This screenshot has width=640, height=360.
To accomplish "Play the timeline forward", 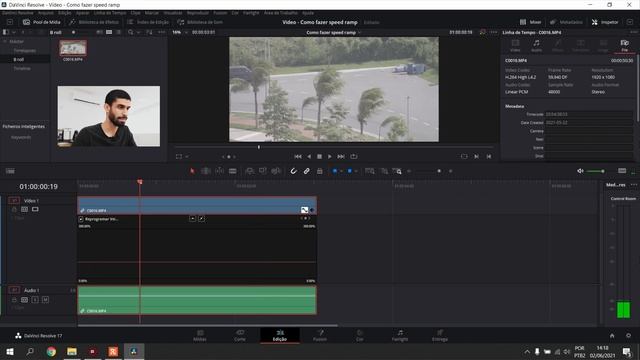I will pyautogui.click(x=330, y=156).
